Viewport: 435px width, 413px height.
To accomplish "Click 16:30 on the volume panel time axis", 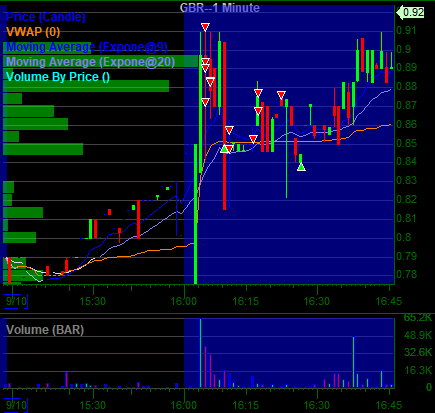I will [317, 405].
